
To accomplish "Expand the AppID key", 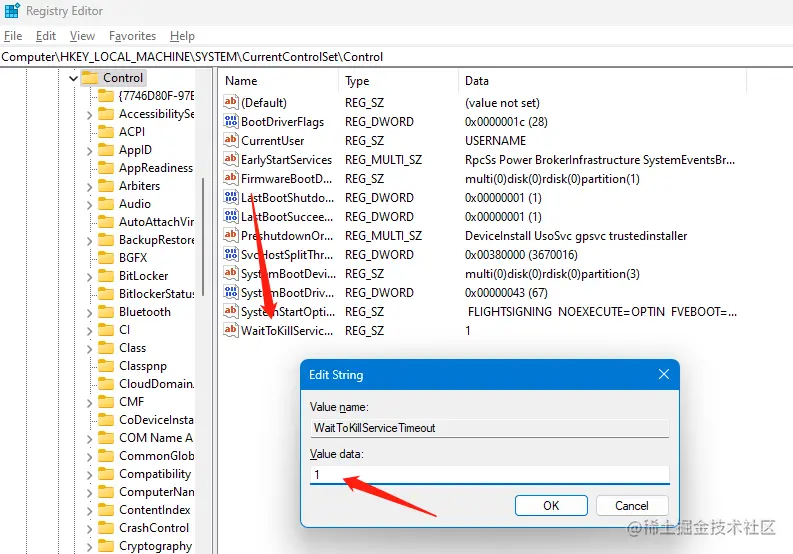I will click(x=90, y=151).
